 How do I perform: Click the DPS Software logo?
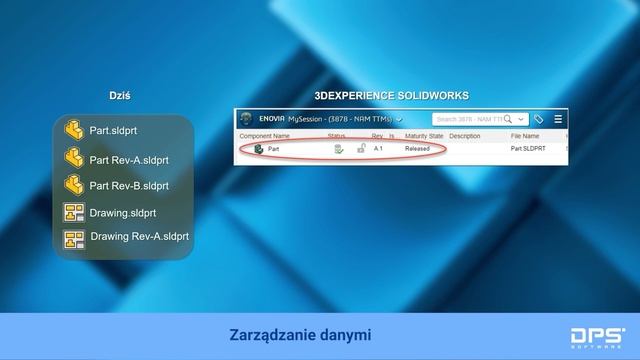click(x=598, y=338)
